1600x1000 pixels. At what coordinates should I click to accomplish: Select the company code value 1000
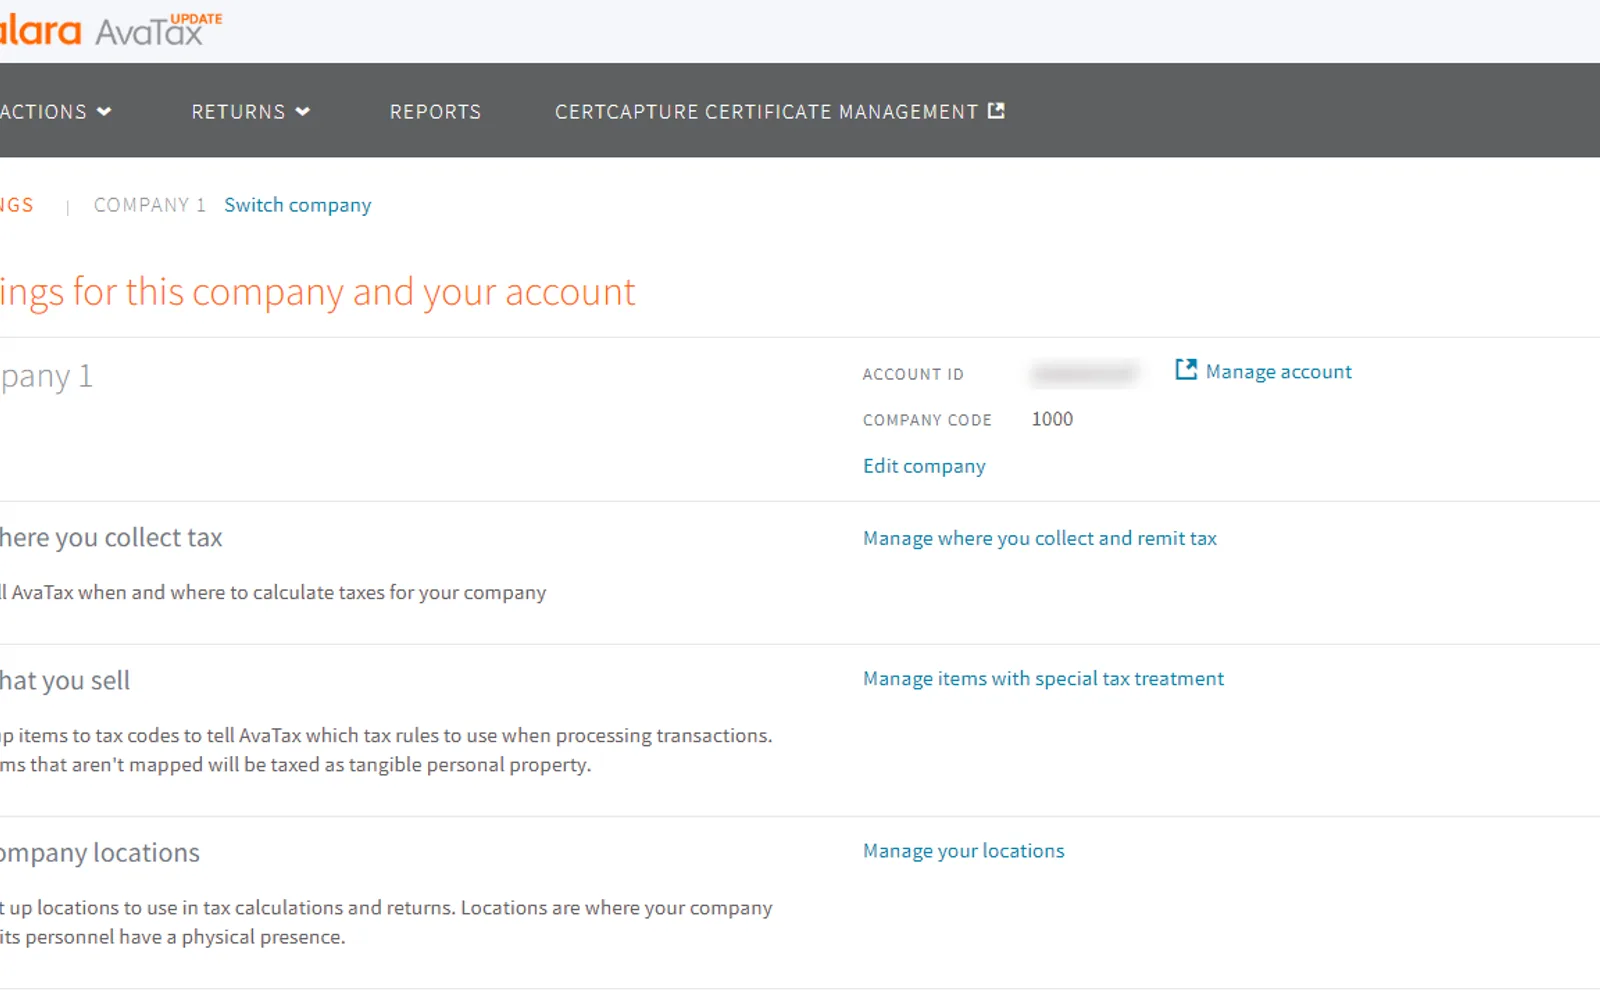pos(1052,419)
